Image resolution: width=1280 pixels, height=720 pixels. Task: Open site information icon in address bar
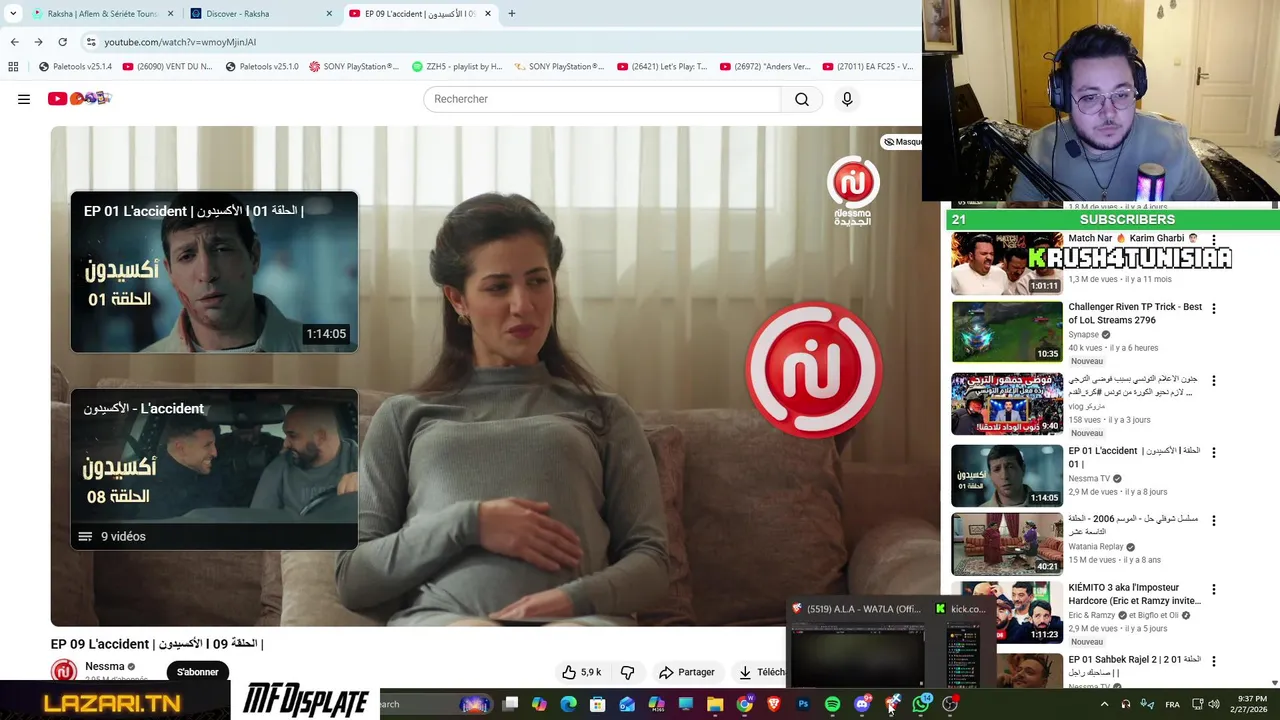(90, 42)
